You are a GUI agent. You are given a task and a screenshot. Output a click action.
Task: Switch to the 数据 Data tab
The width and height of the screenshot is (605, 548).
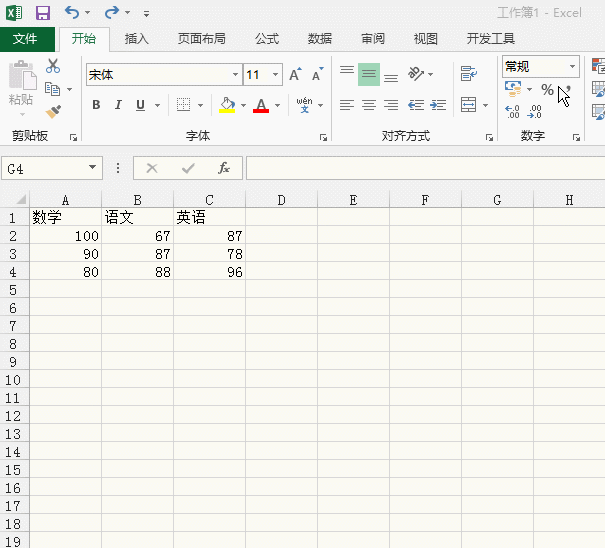[319, 39]
